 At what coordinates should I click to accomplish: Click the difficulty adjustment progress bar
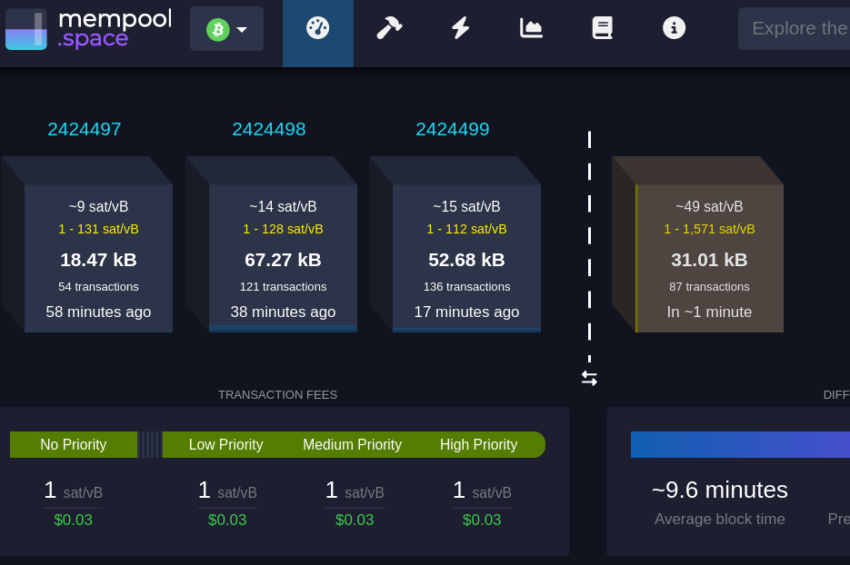[x=740, y=445]
